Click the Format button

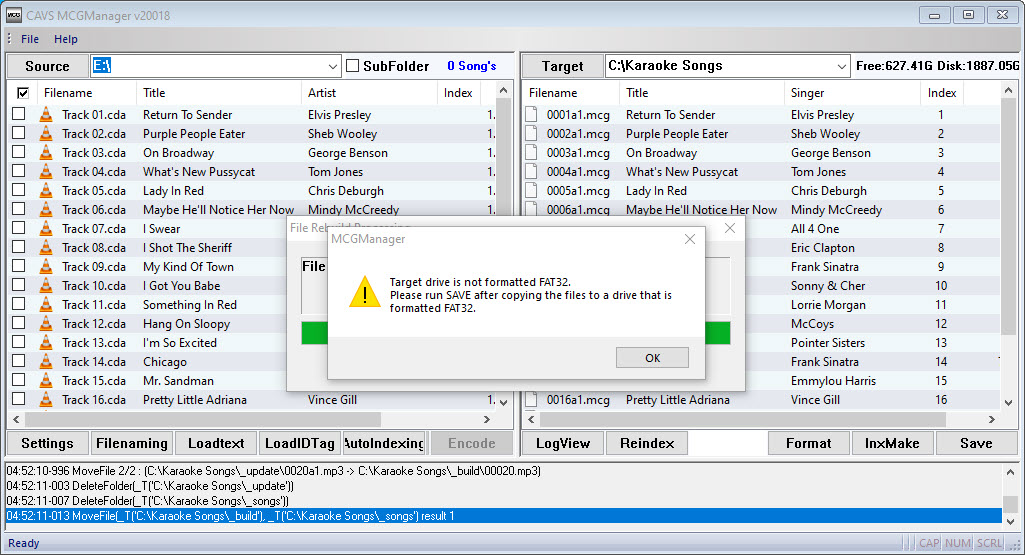(x=809, y=443)
